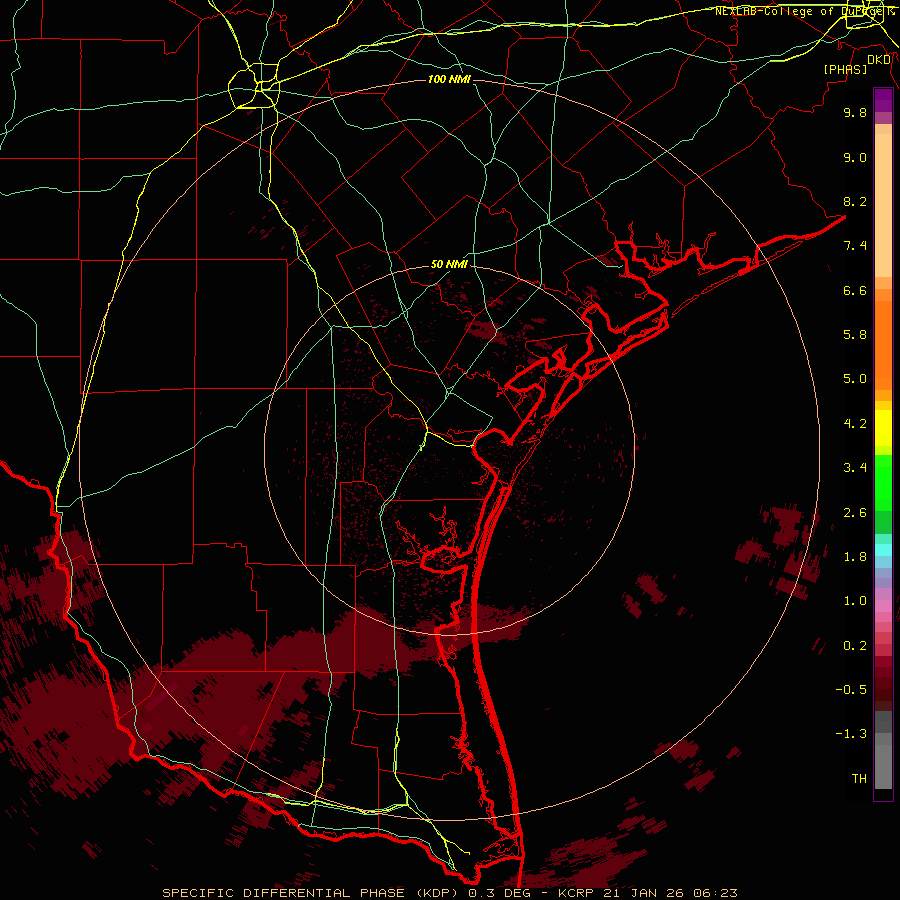Click the TH threshold label on legend
Screen dimensions: 900x900
(859, 779)
